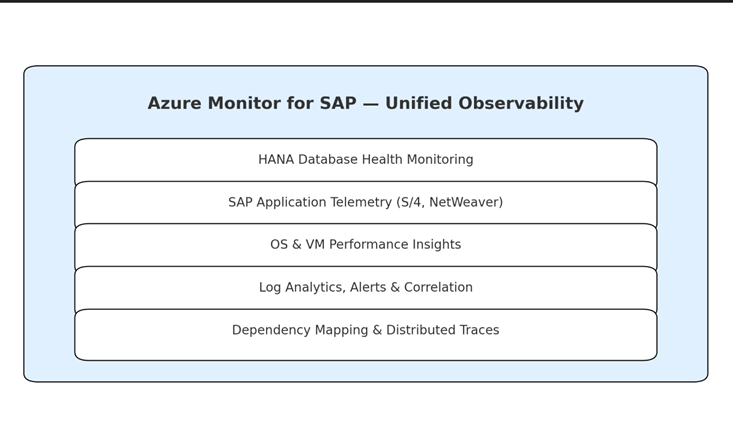Select the words 'Dependency Mapping' in the bottom box

(x=300, y=330)
